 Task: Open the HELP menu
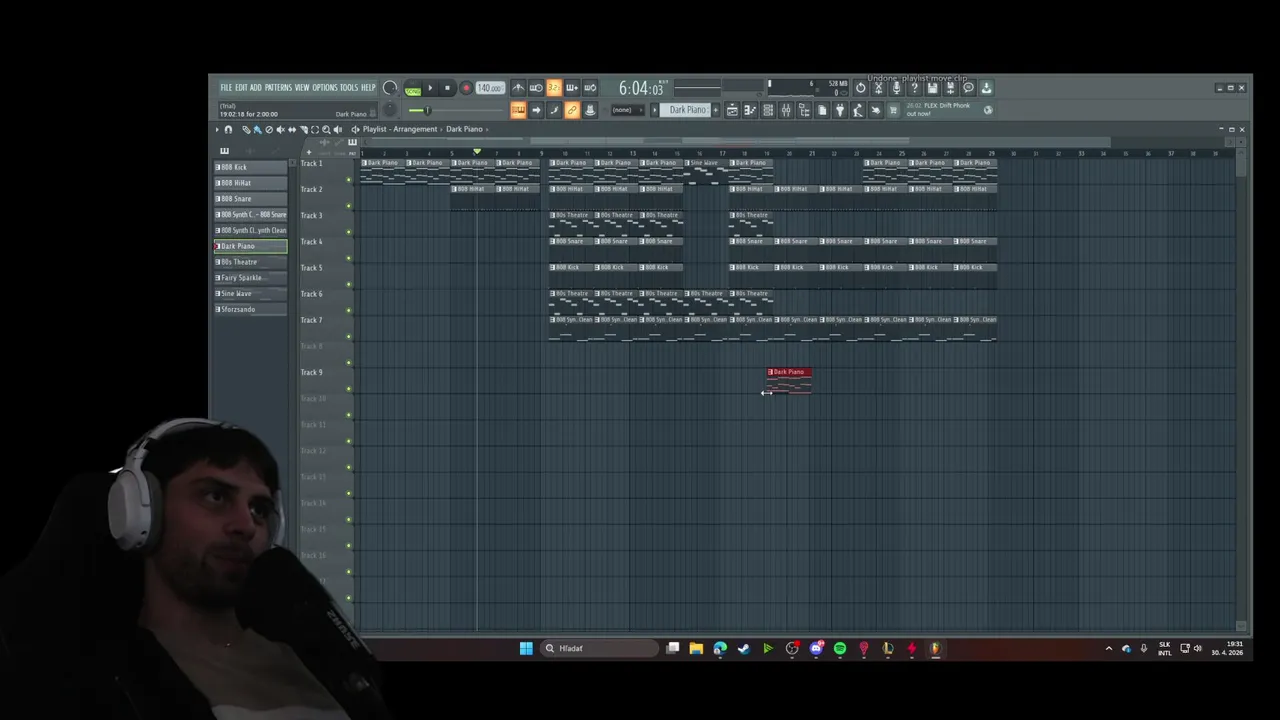click(368, 88)
